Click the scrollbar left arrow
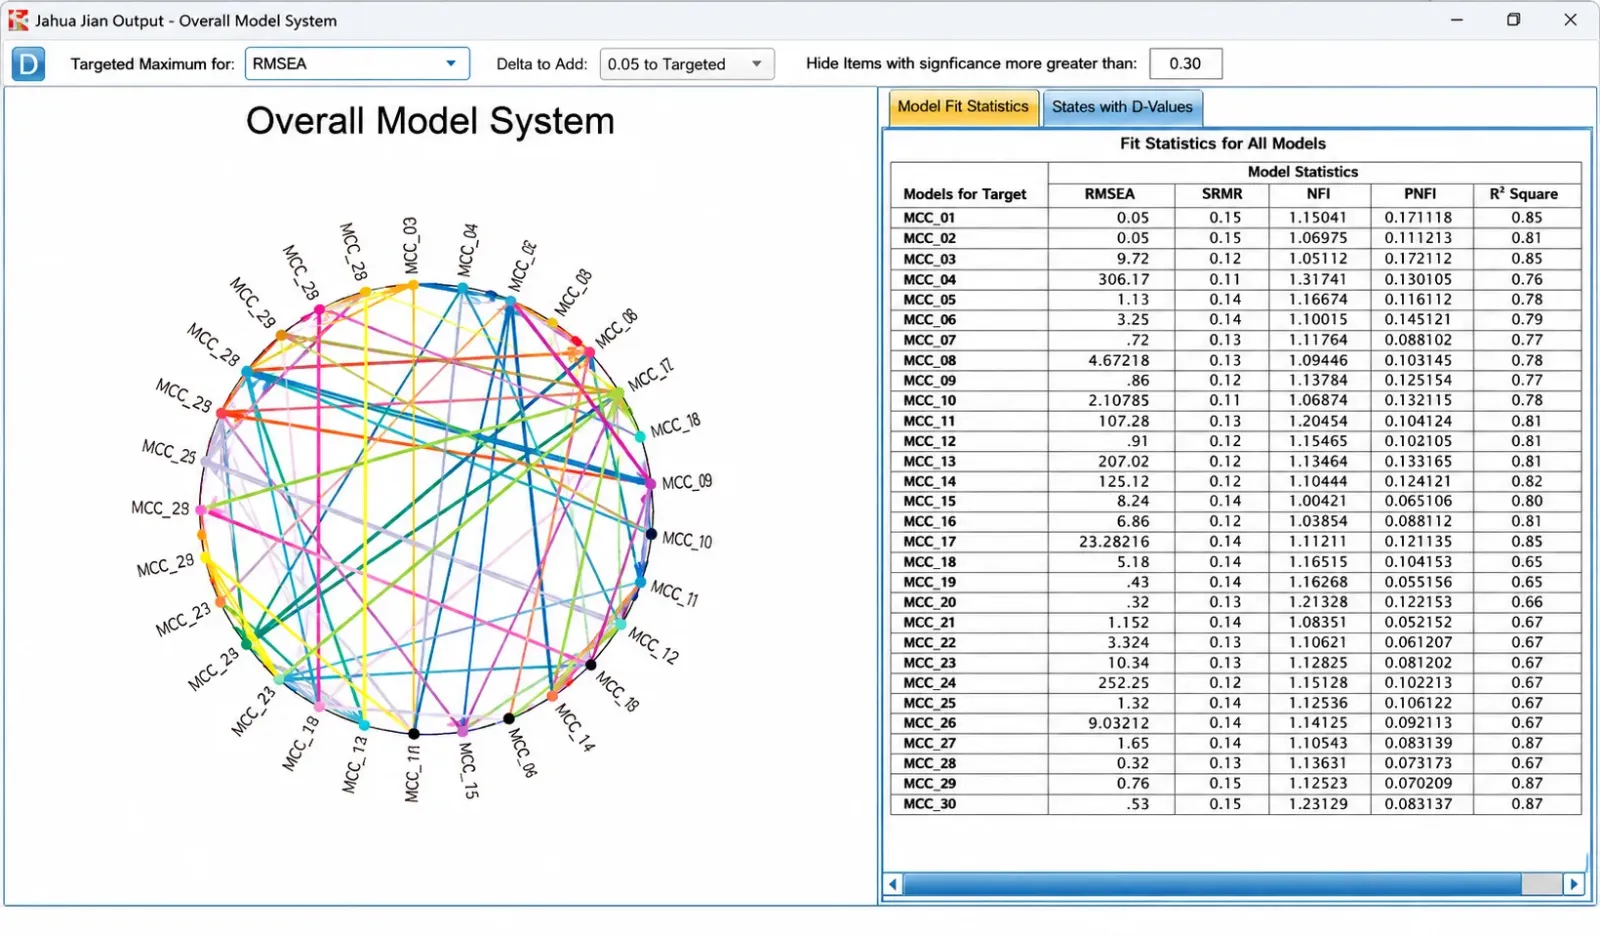Image resolution: width=1600 pixels, height=936 pixels. [894, 884]
